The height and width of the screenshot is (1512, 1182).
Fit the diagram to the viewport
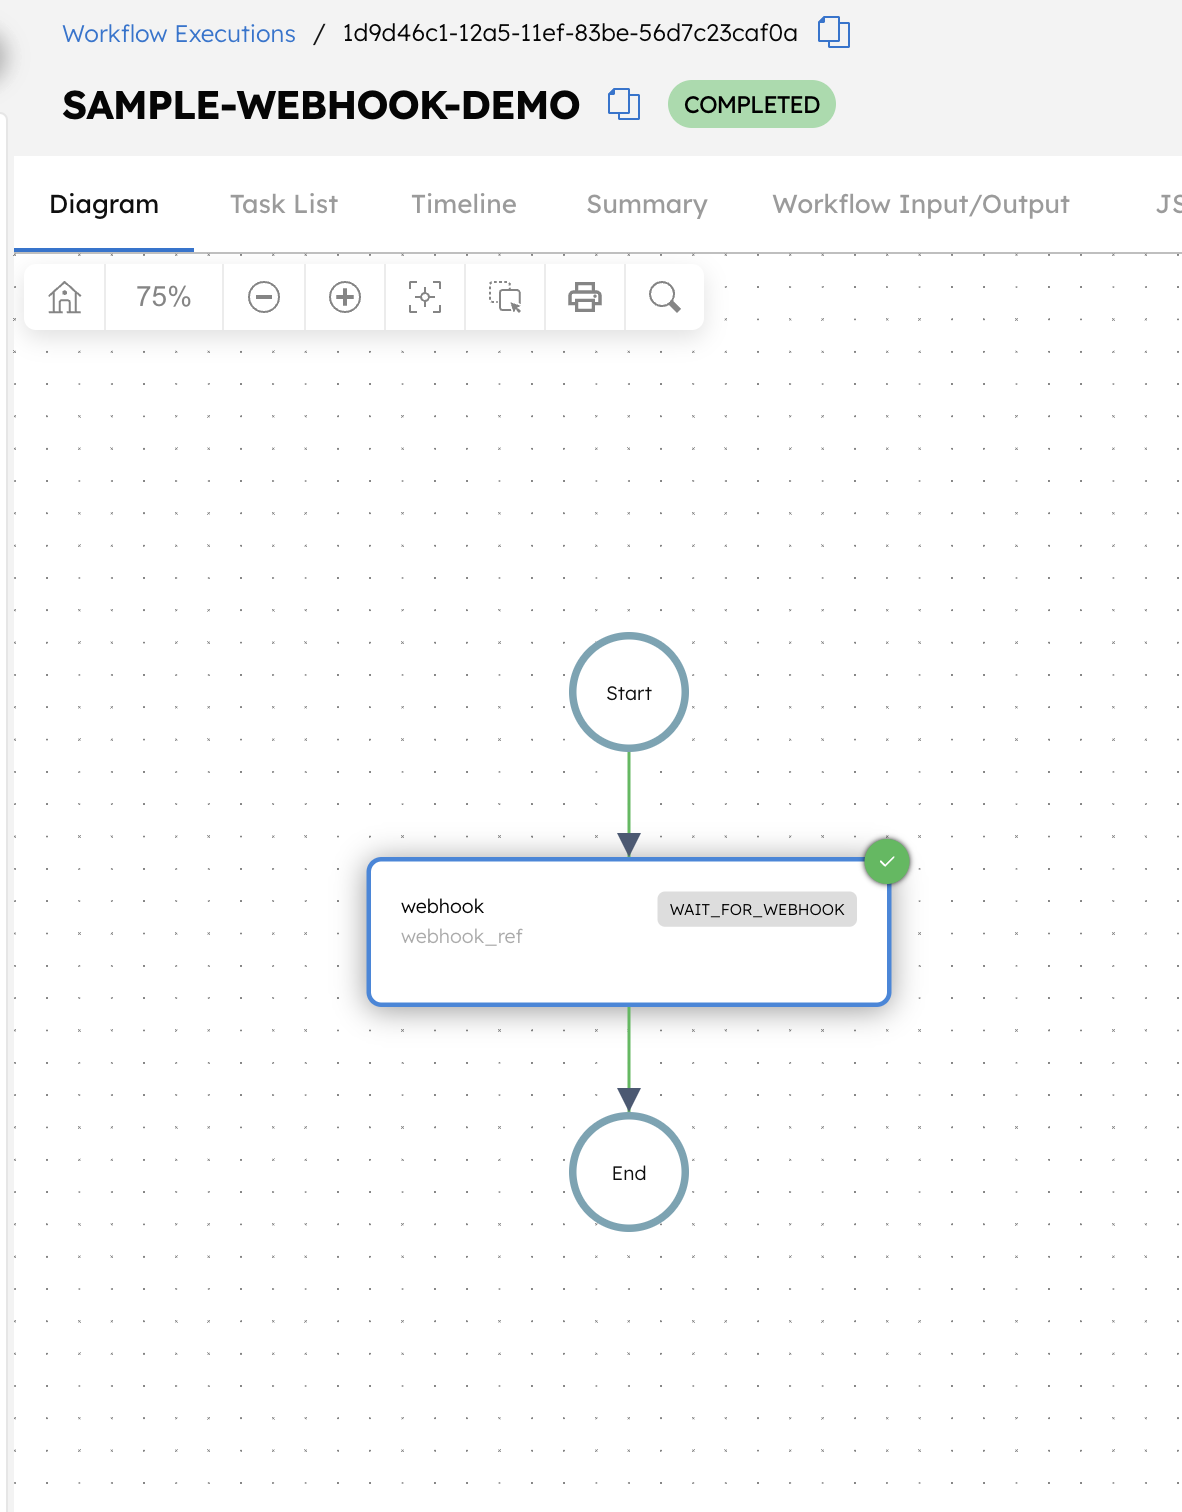[x=424, y=297]
